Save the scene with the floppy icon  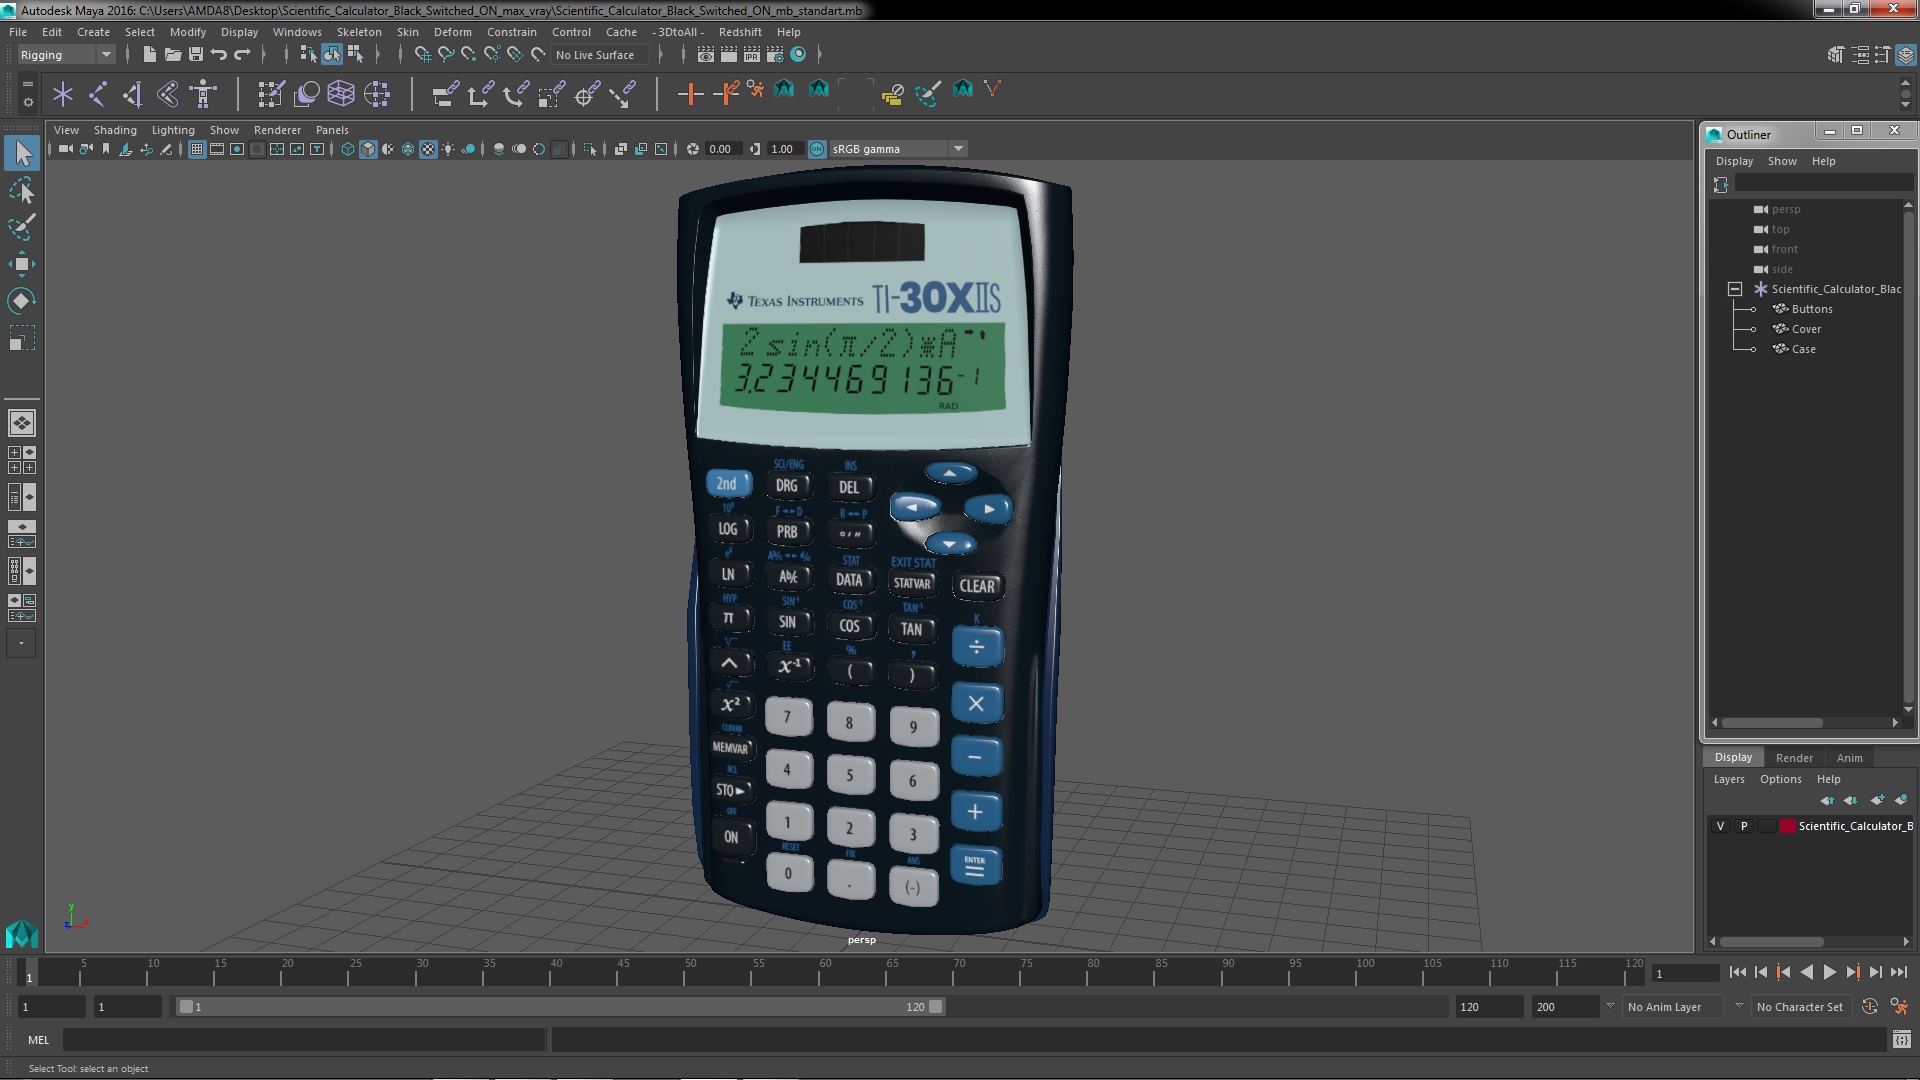(196, 55)
